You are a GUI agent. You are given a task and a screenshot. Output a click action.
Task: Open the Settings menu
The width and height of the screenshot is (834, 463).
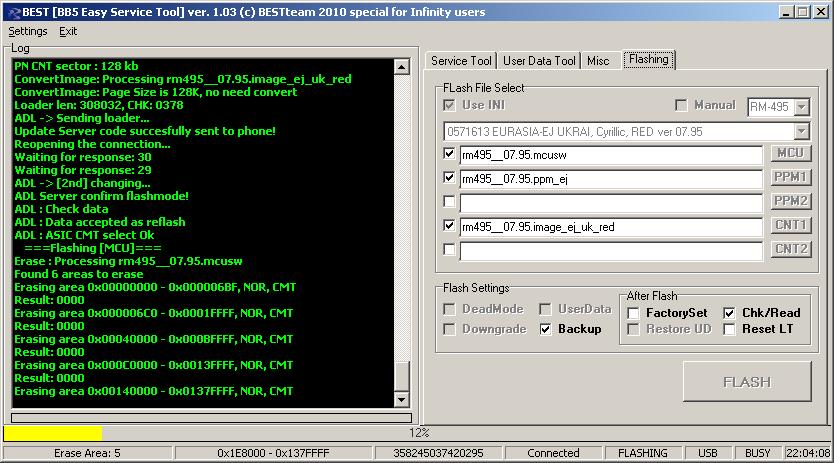click(x=28, y=31)
